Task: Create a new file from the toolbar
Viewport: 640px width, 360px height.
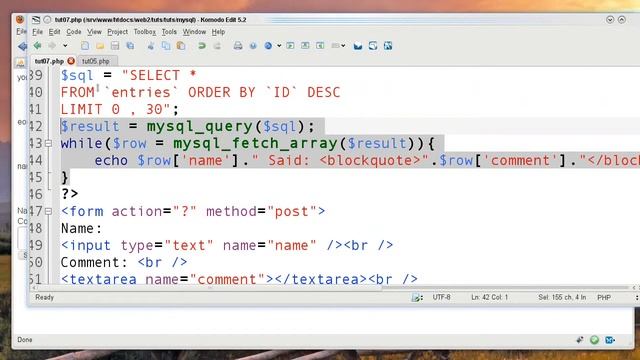Action: point(85,46)
